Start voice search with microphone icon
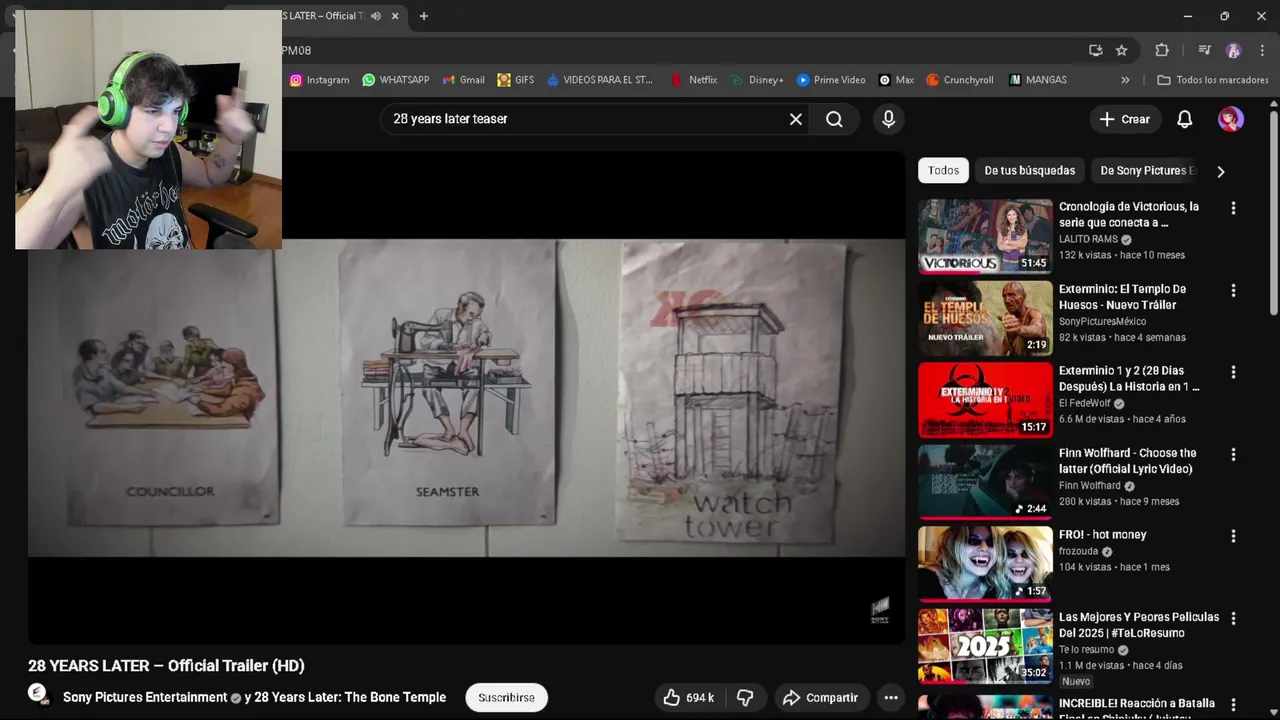The height and width of the screenshot is (720, 1280). (x=888, y=119)
